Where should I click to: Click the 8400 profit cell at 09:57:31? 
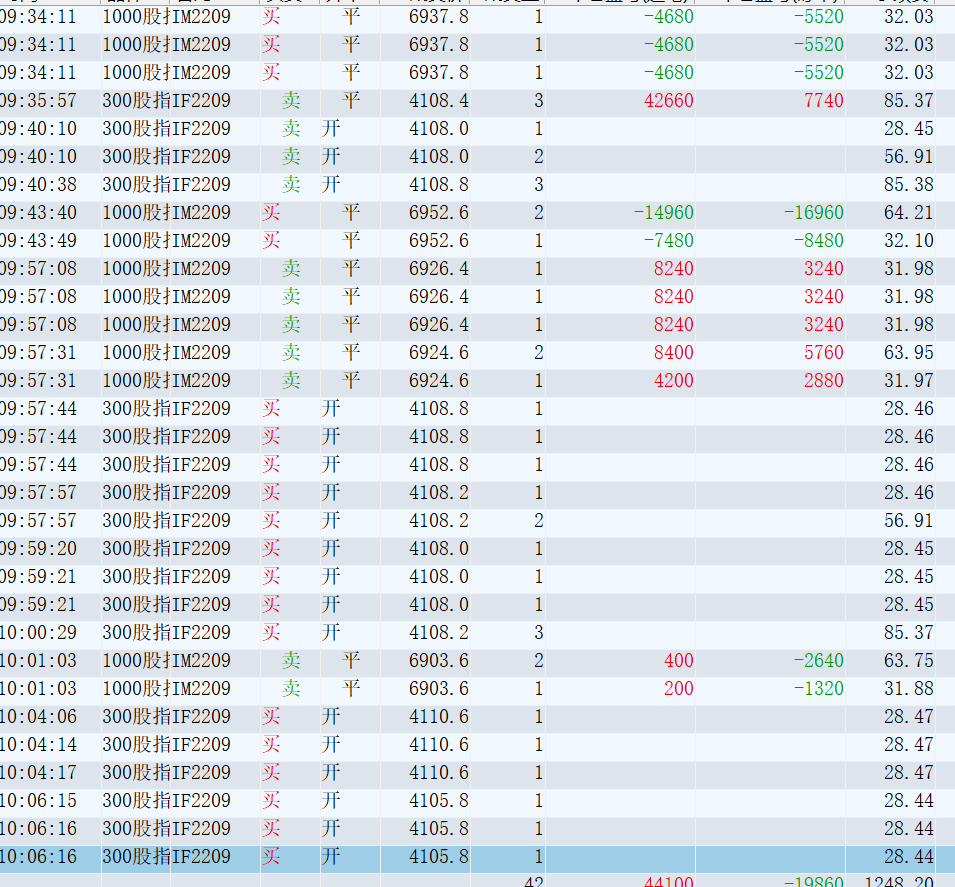click(671, 353)
